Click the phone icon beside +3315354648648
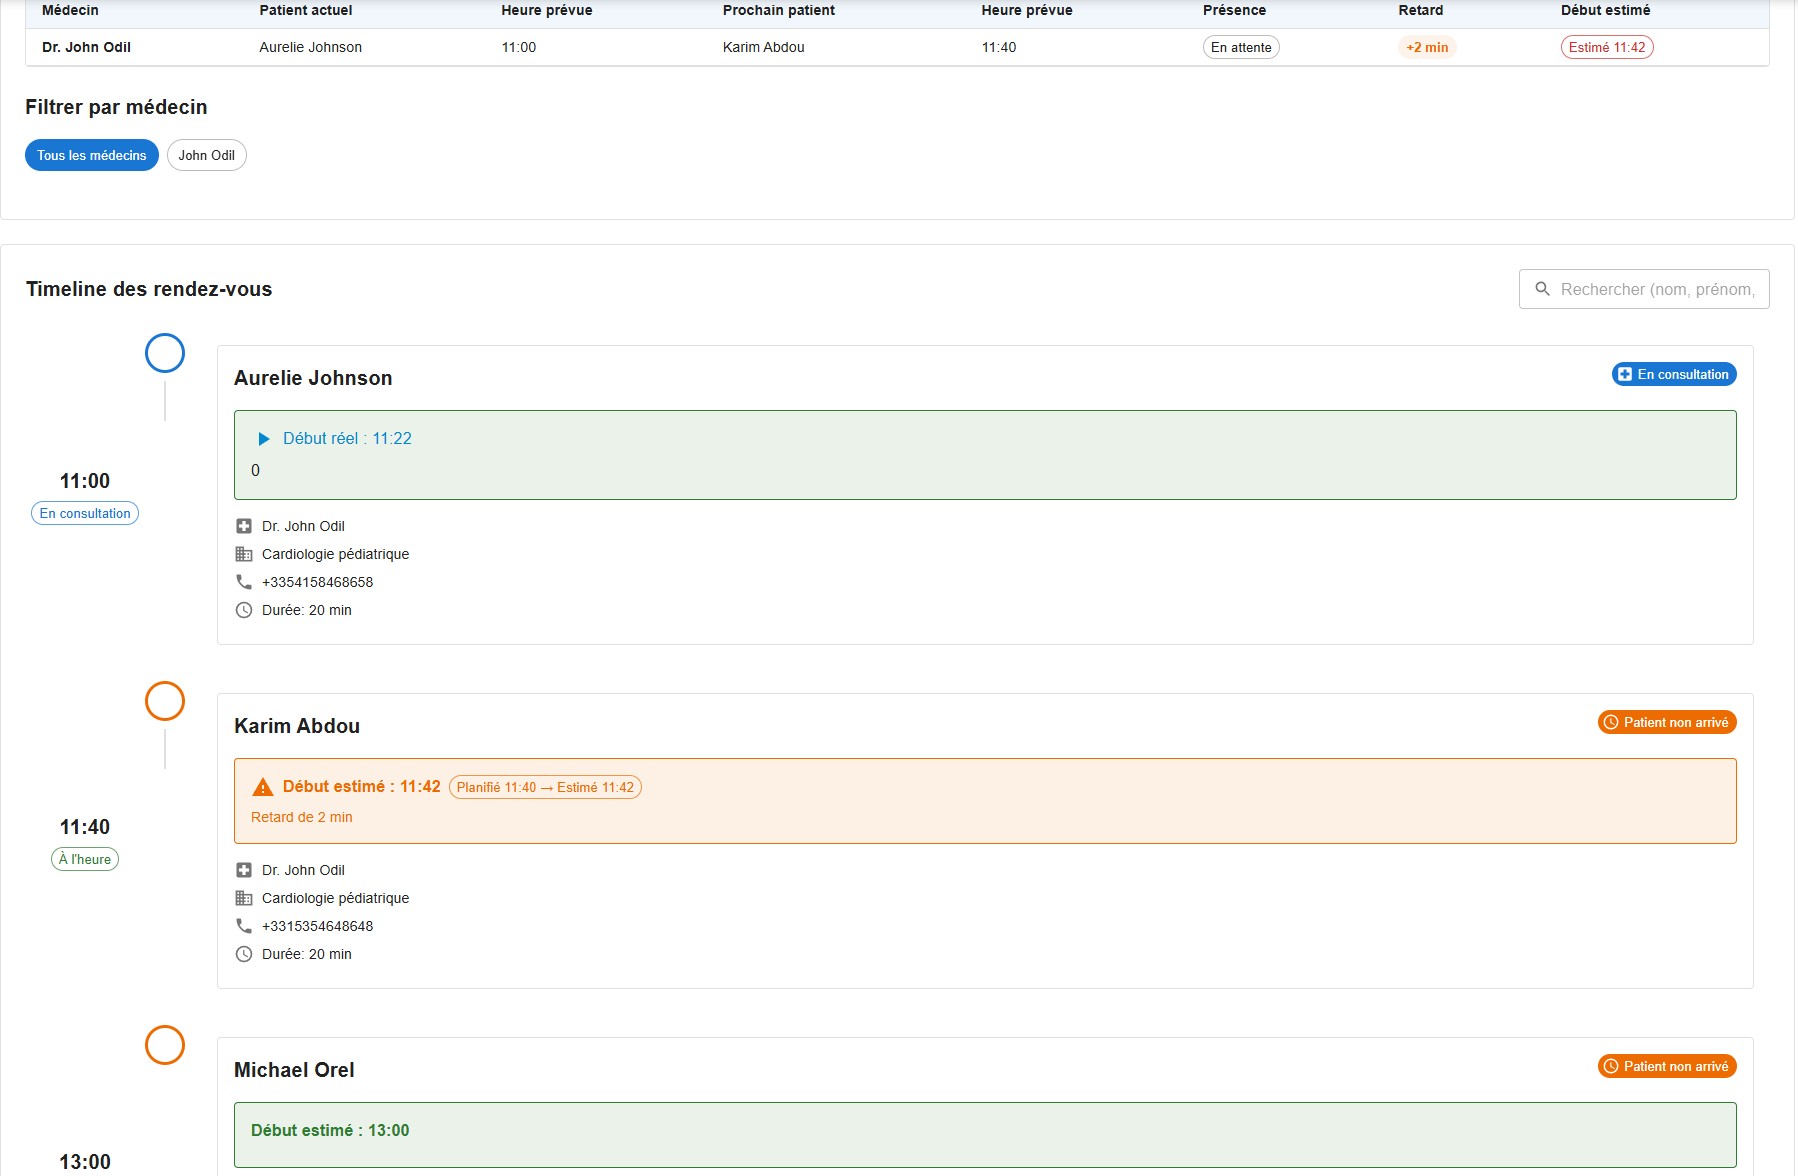The width and height of the screenshot is (1798, 1176). [244, 926]
